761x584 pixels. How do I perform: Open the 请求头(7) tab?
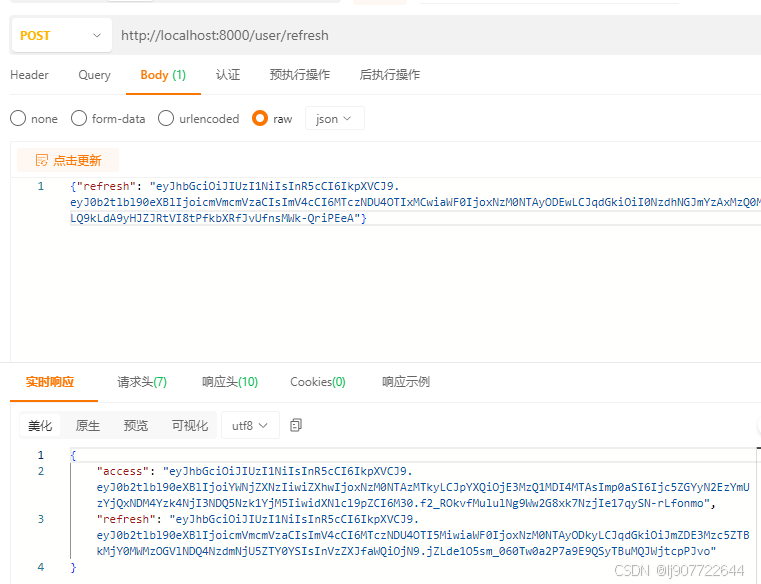(x=142, y=382)
